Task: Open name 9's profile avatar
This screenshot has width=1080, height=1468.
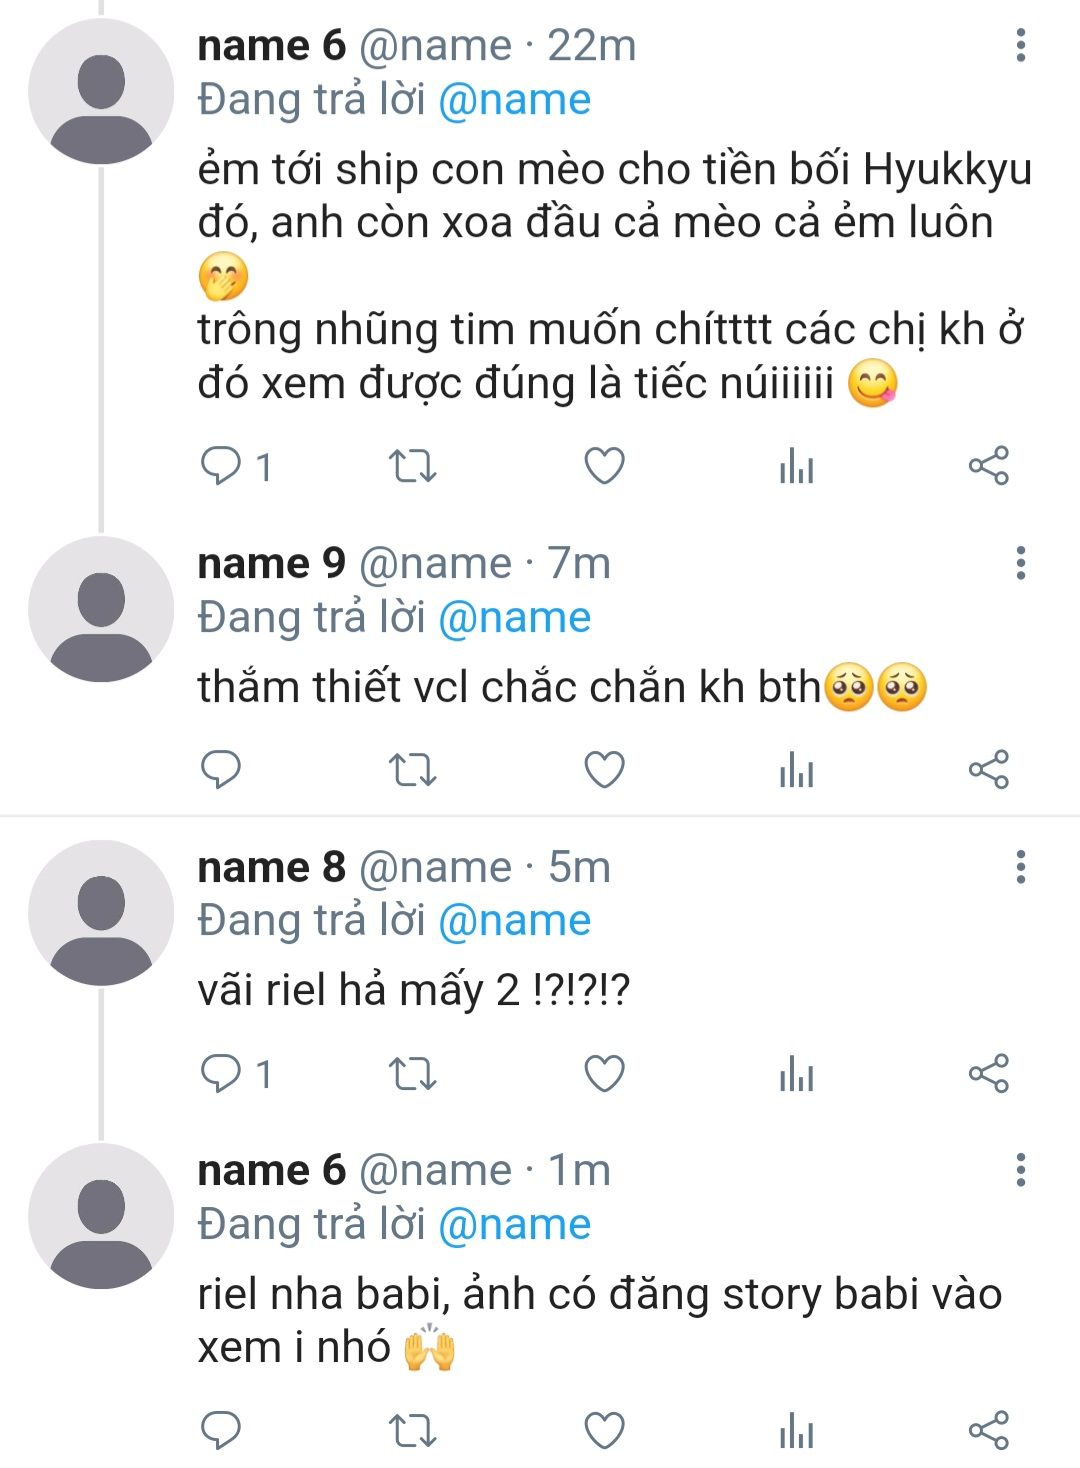Action: tap(101, 609)
